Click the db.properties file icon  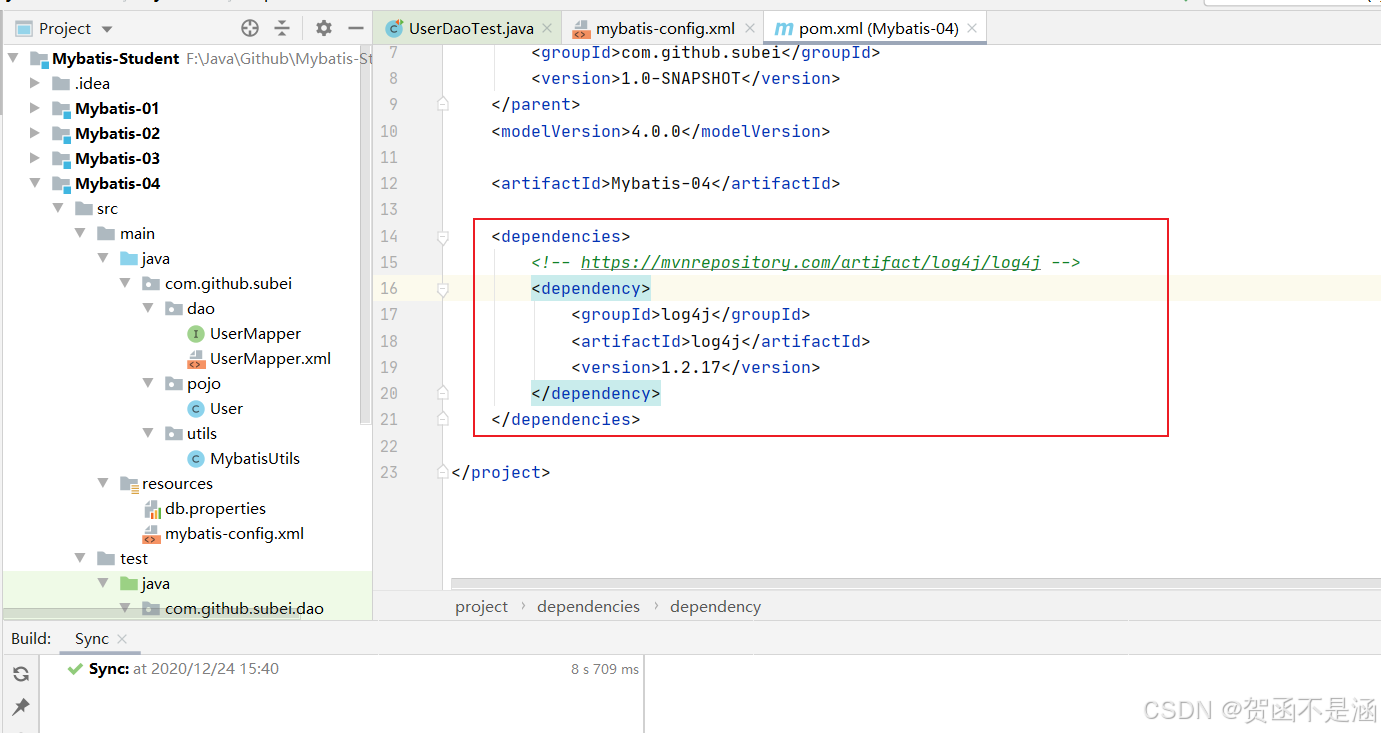coord(152,508)
